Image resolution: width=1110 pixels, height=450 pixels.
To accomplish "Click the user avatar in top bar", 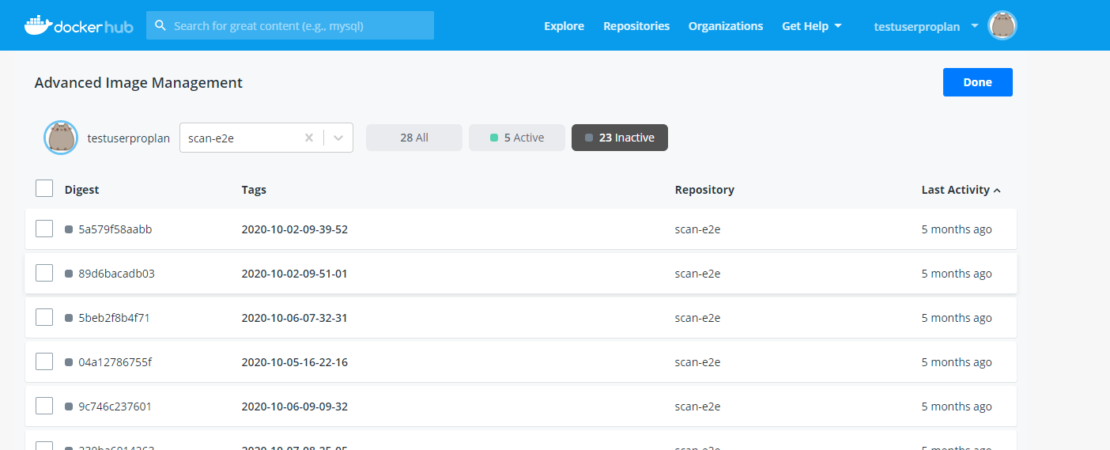I will point(1002,26).
